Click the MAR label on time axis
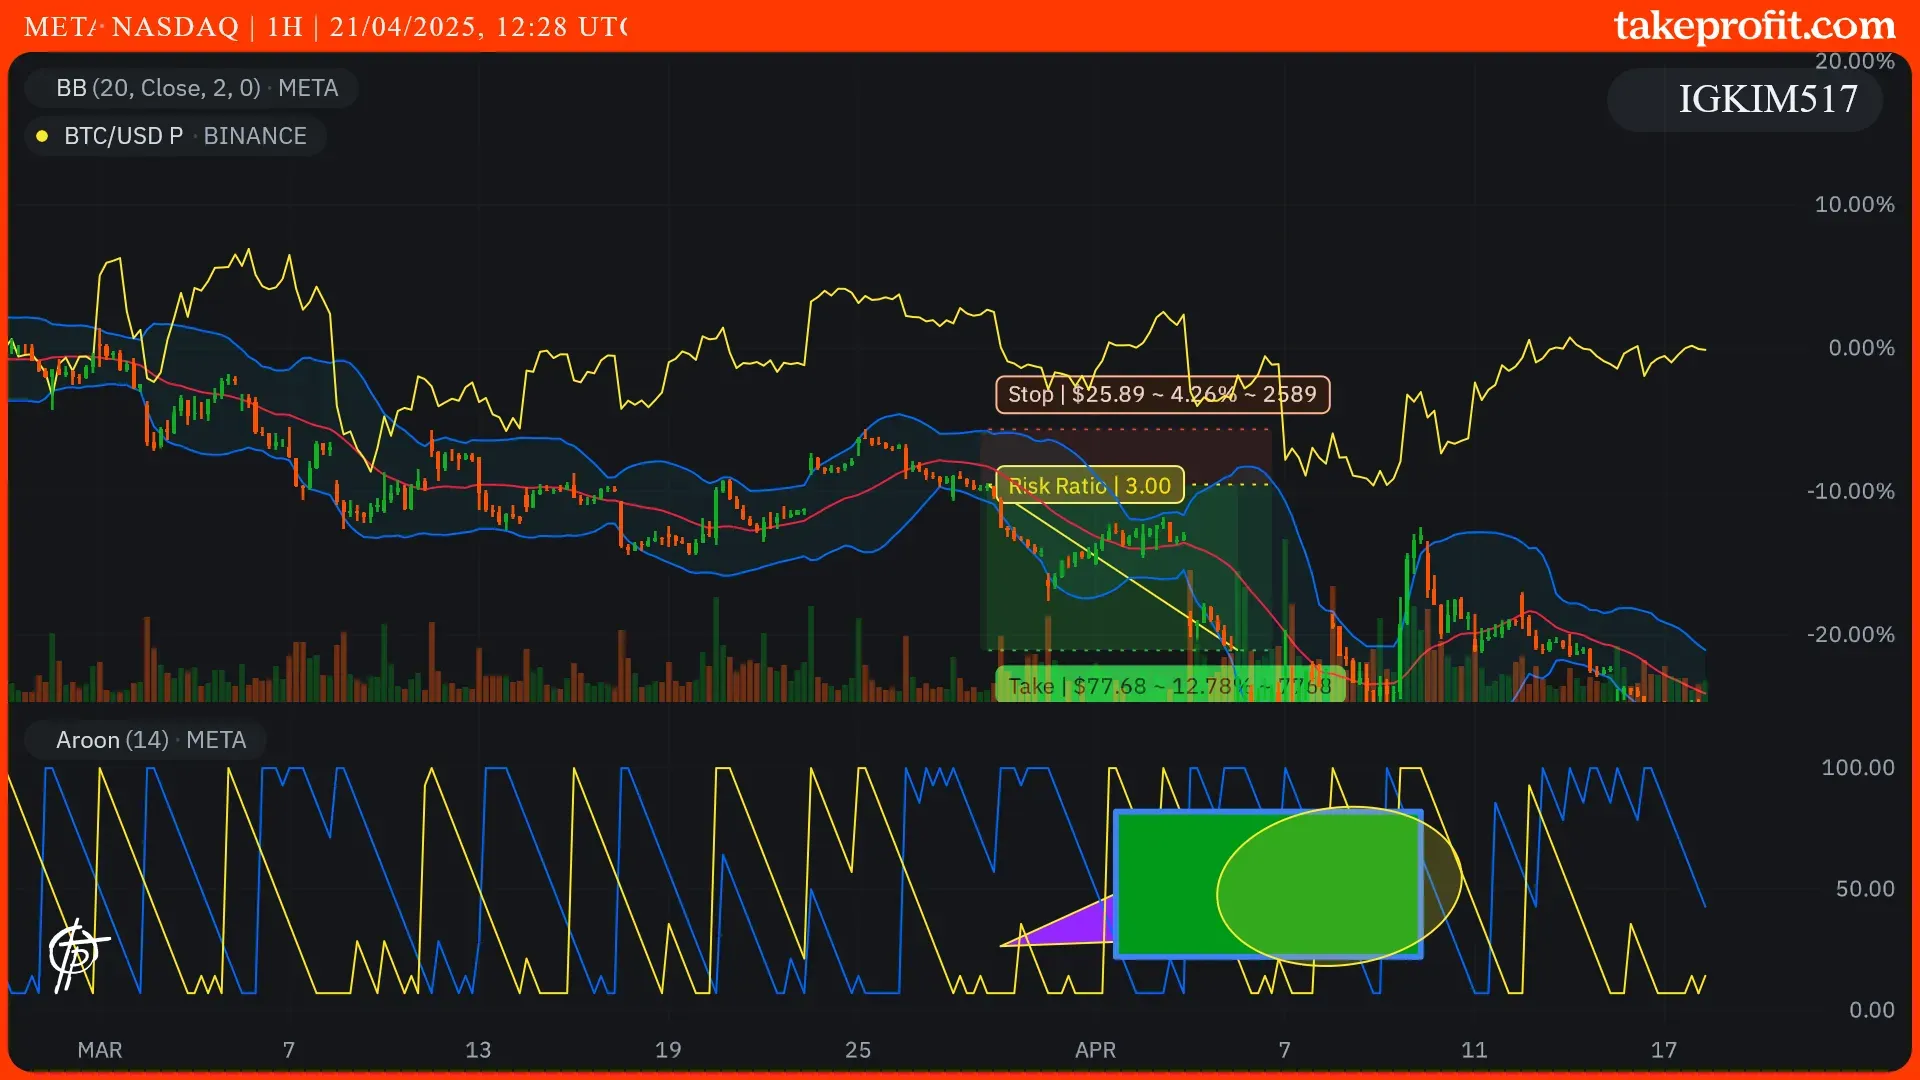1920x1080 pixels. 100,1050
